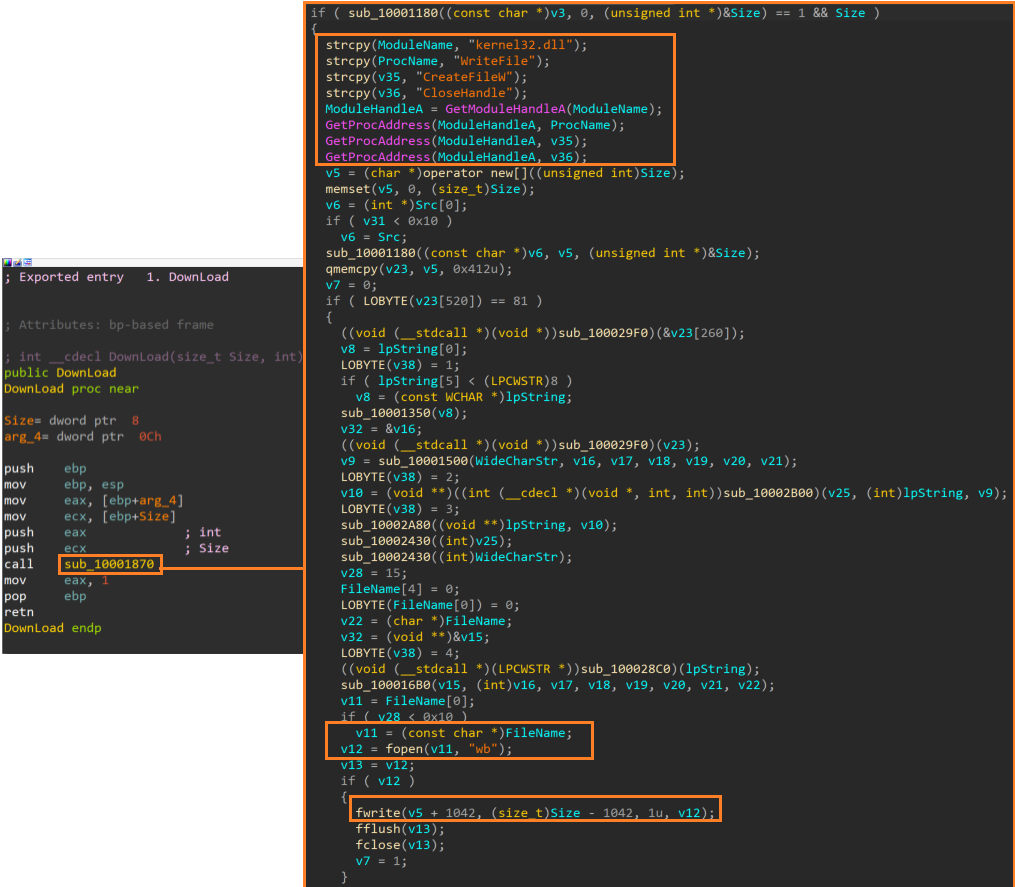This screenshot has width=1015, height=887.
Task: Click 'LOBYTE(v23[520]) == 81' condition
Action: (434, 301)
